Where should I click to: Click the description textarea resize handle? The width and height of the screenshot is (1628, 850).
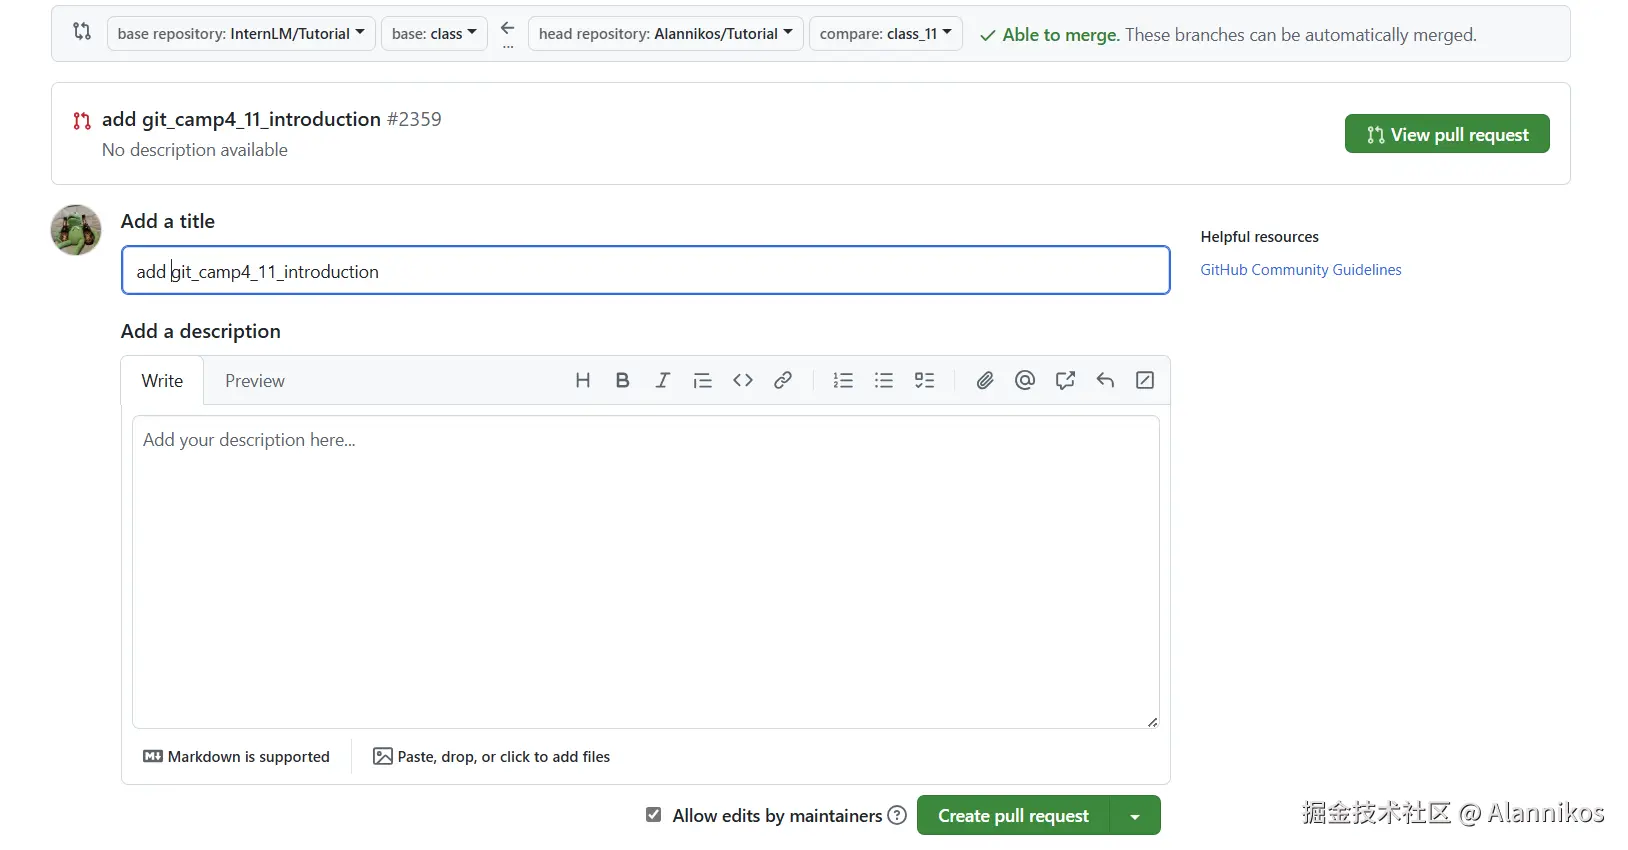pyautogui.click(x=1152, y=722)
